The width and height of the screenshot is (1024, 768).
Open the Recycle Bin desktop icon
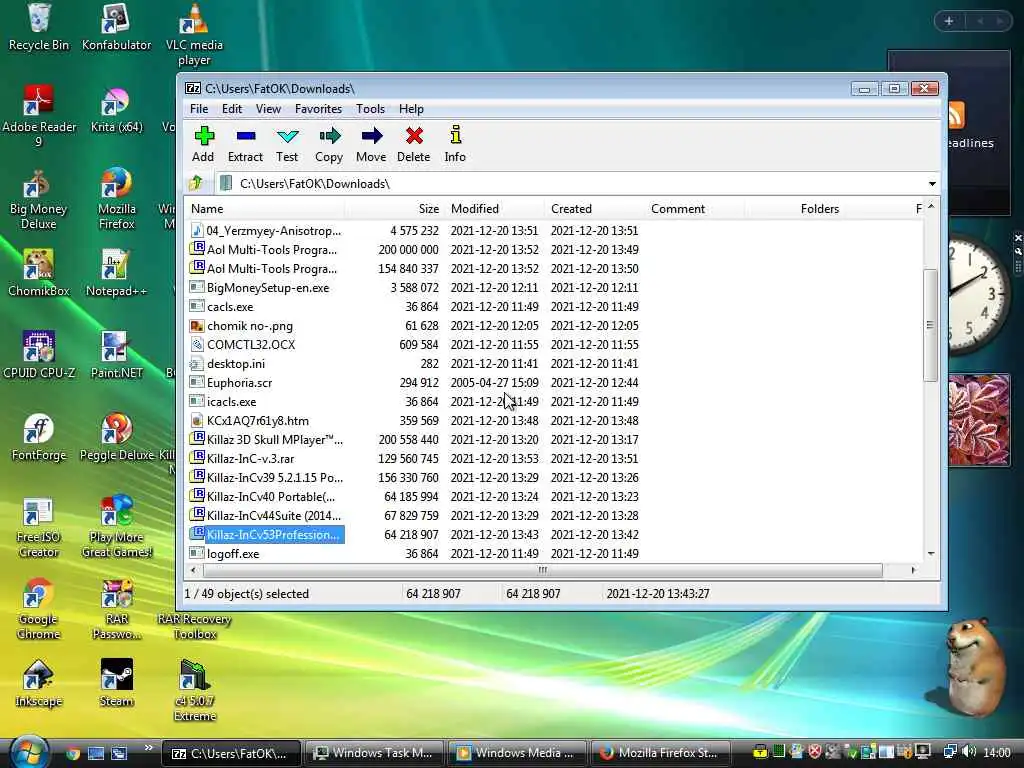coord(39,27)
